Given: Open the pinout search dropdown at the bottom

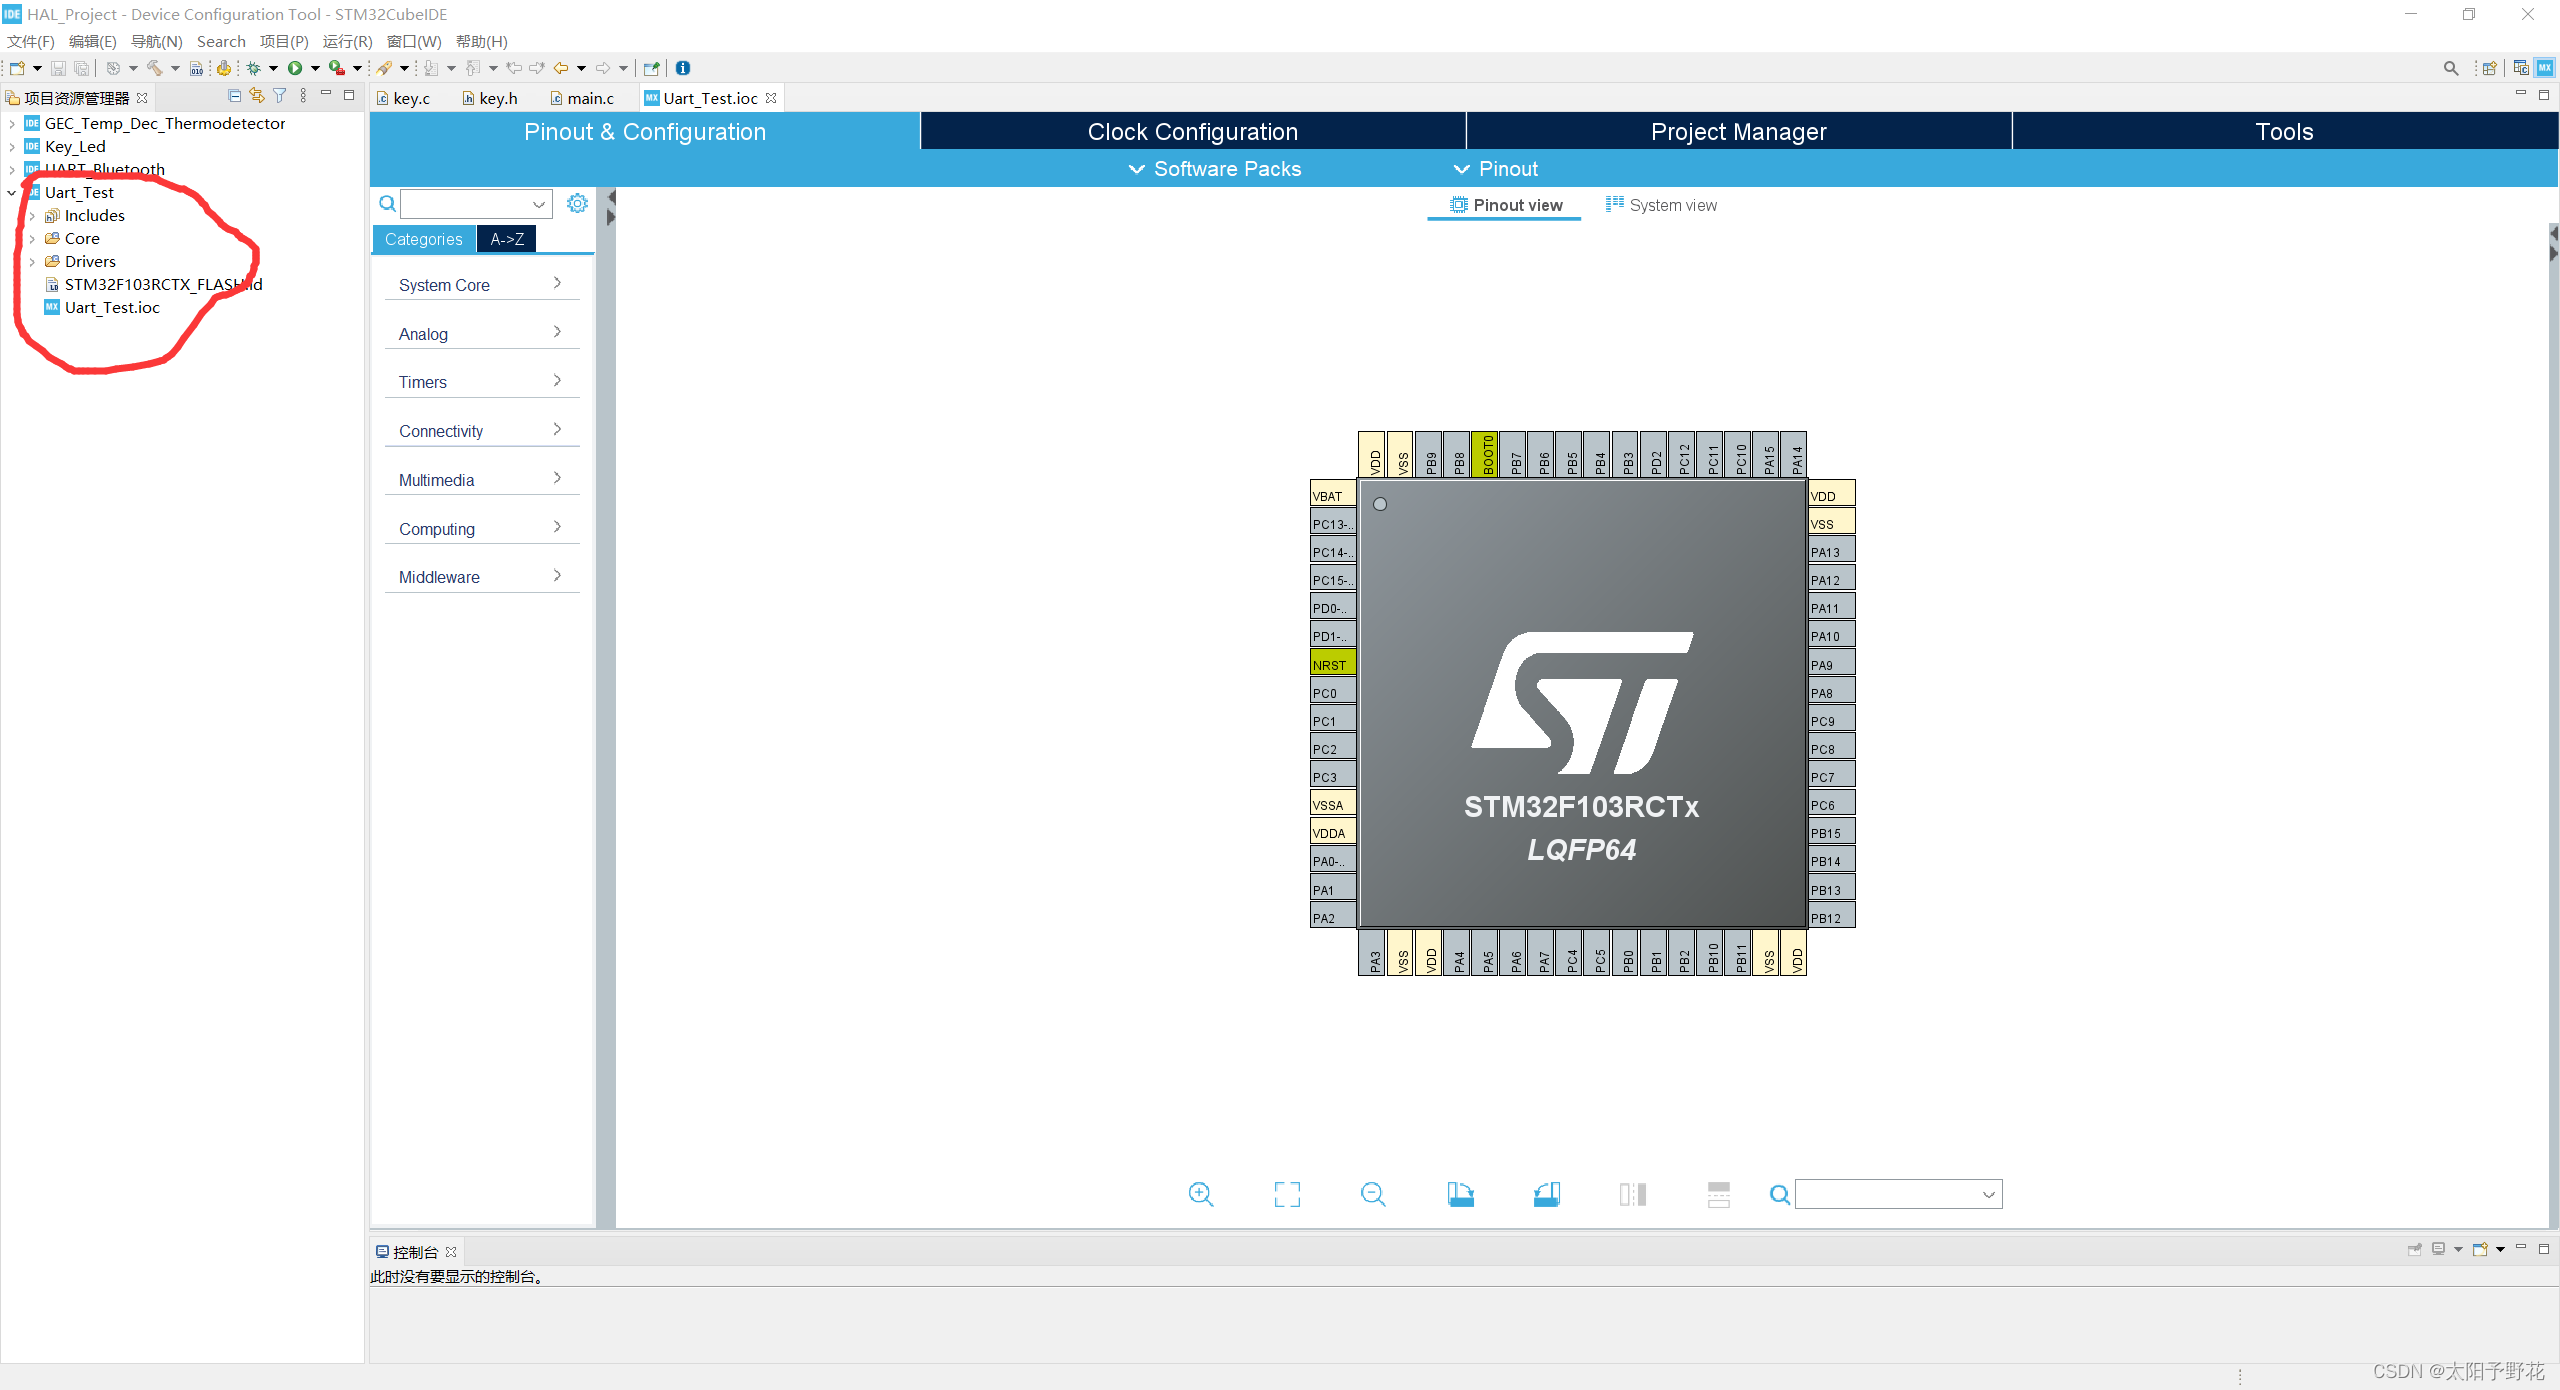Looking at the screenshot, I should click(x=1989, y=1193).
